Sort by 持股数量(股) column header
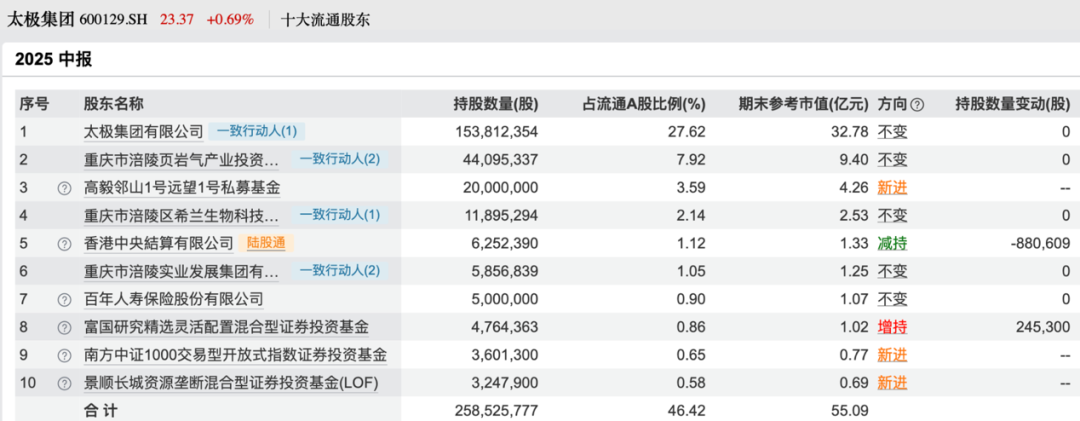The image size is (1080, 421). (x=495, y=104)
